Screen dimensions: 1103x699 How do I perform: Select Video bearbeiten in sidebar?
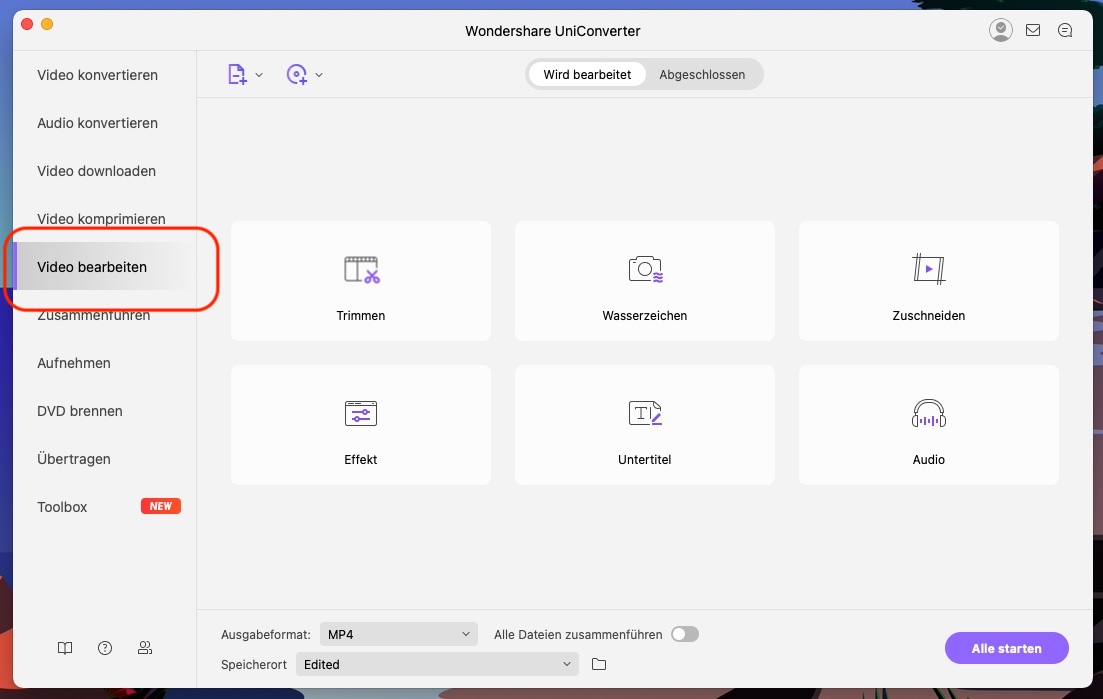coord(104,267)
